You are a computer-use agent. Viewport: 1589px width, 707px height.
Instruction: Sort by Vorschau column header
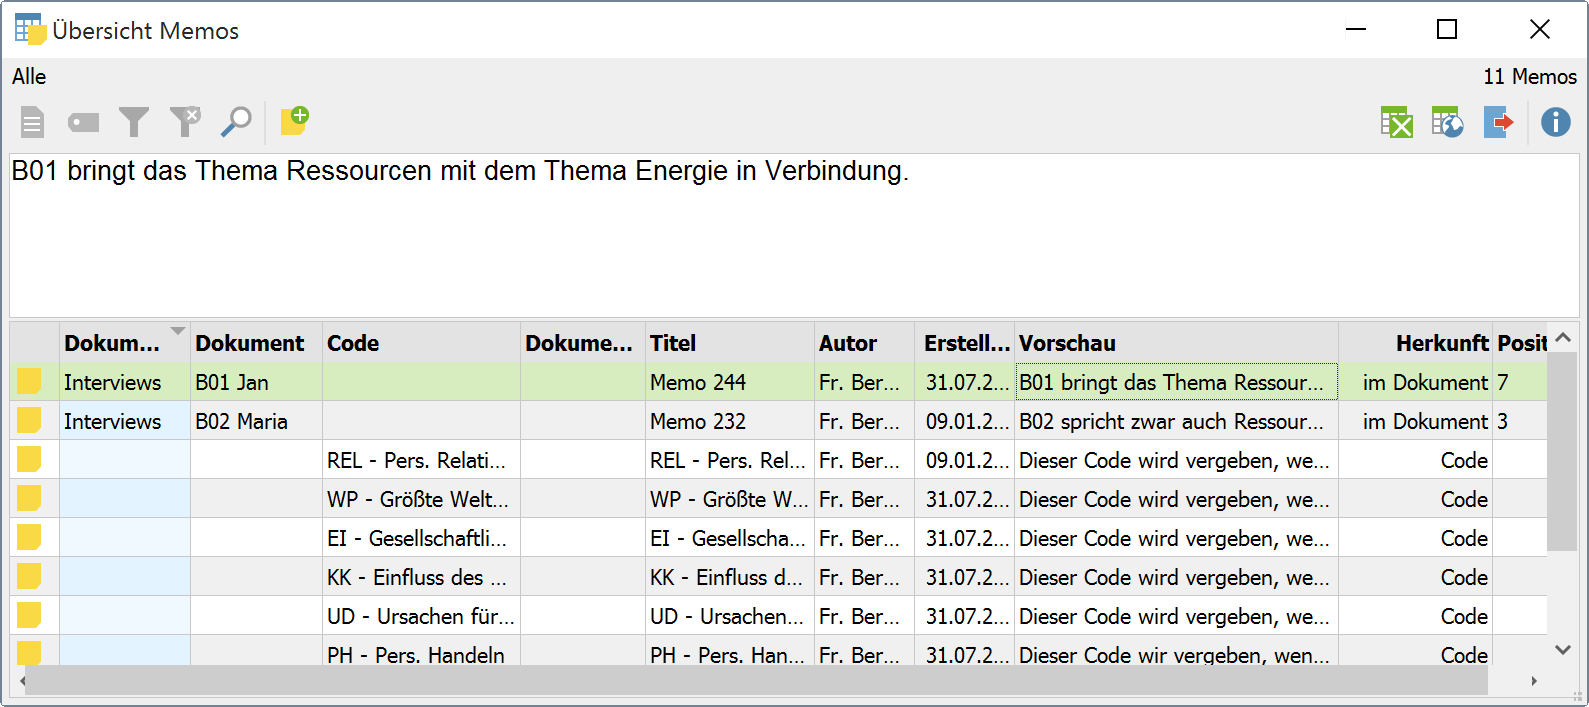pos(1176,343)
